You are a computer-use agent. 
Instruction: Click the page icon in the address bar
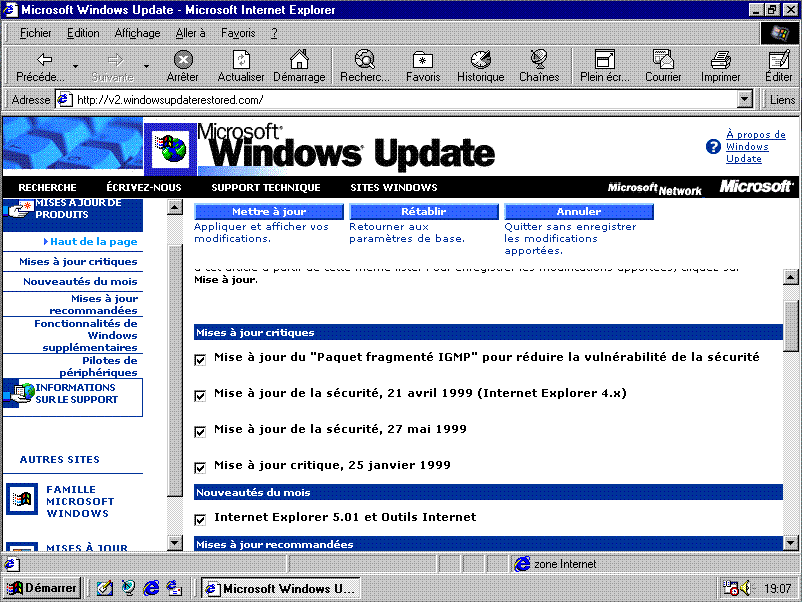(x=64, y=99)
